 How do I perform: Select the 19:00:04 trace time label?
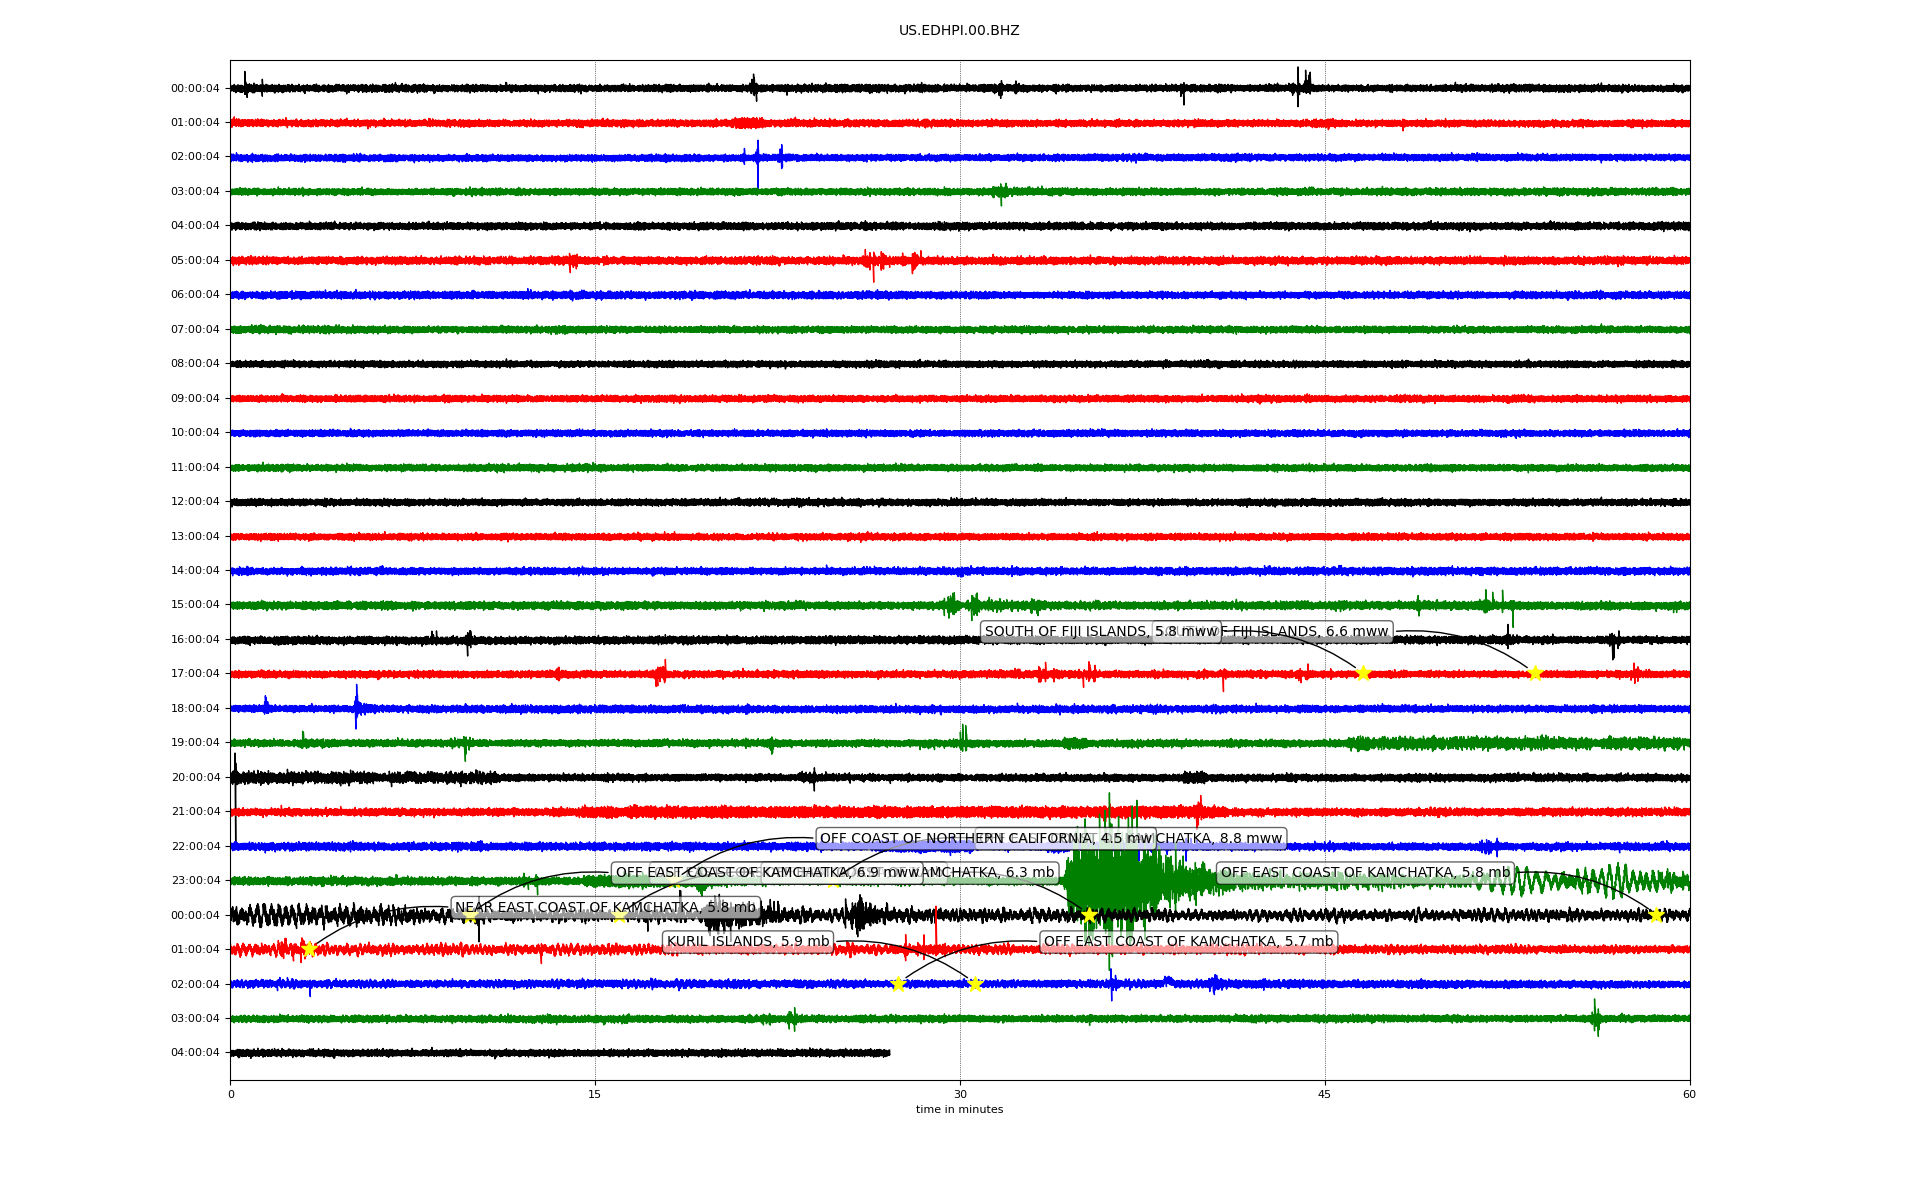pyautogui.click(x=195, y=743)
